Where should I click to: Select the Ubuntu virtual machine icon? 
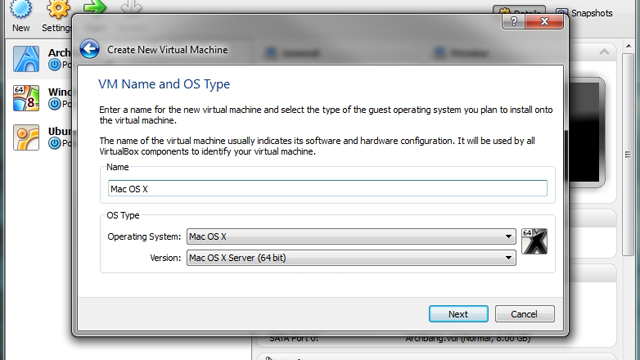pyautogui.click(x=26, y=138)
